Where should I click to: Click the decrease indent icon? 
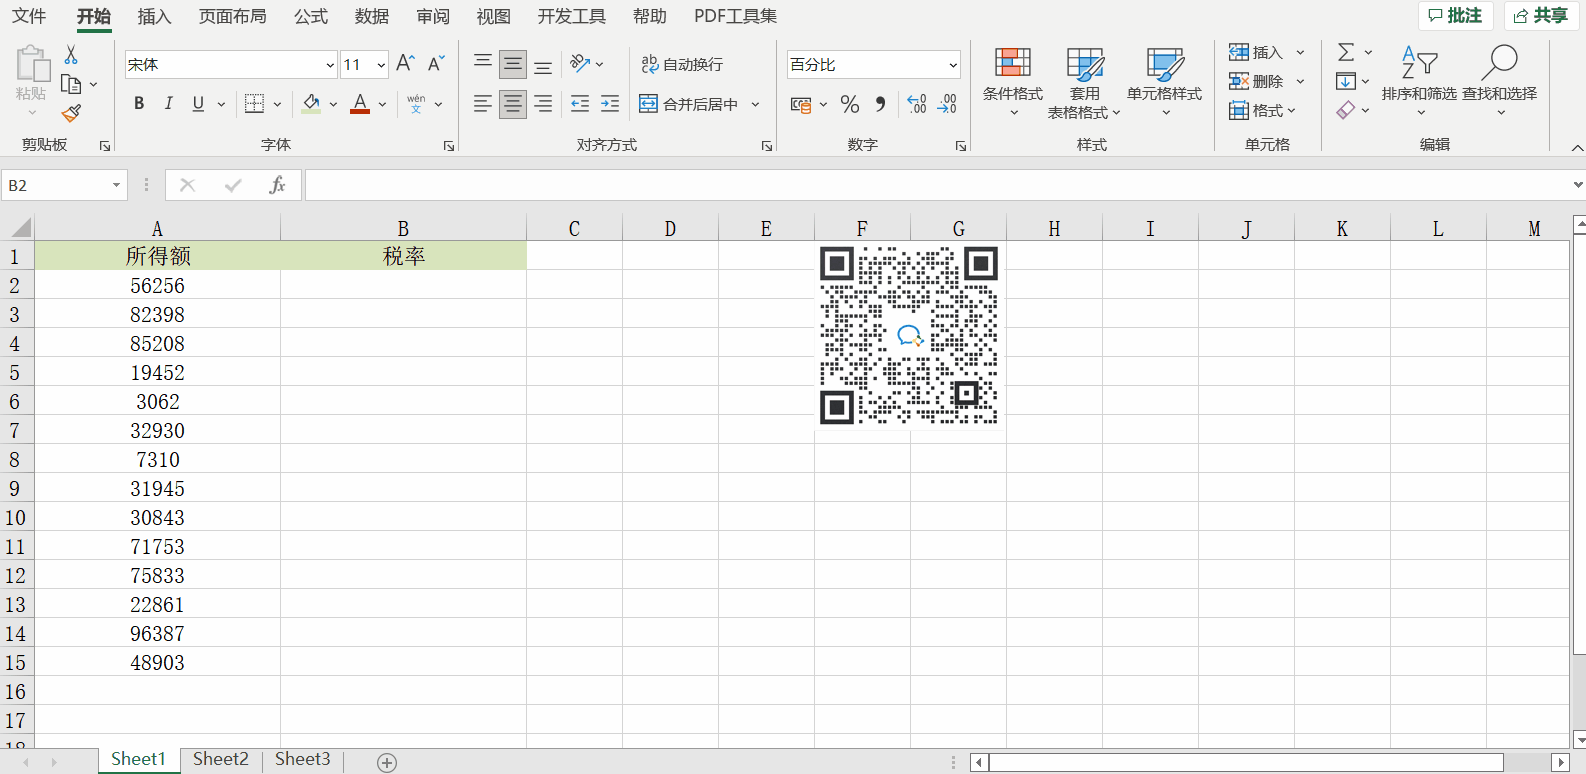coord(580,103)
